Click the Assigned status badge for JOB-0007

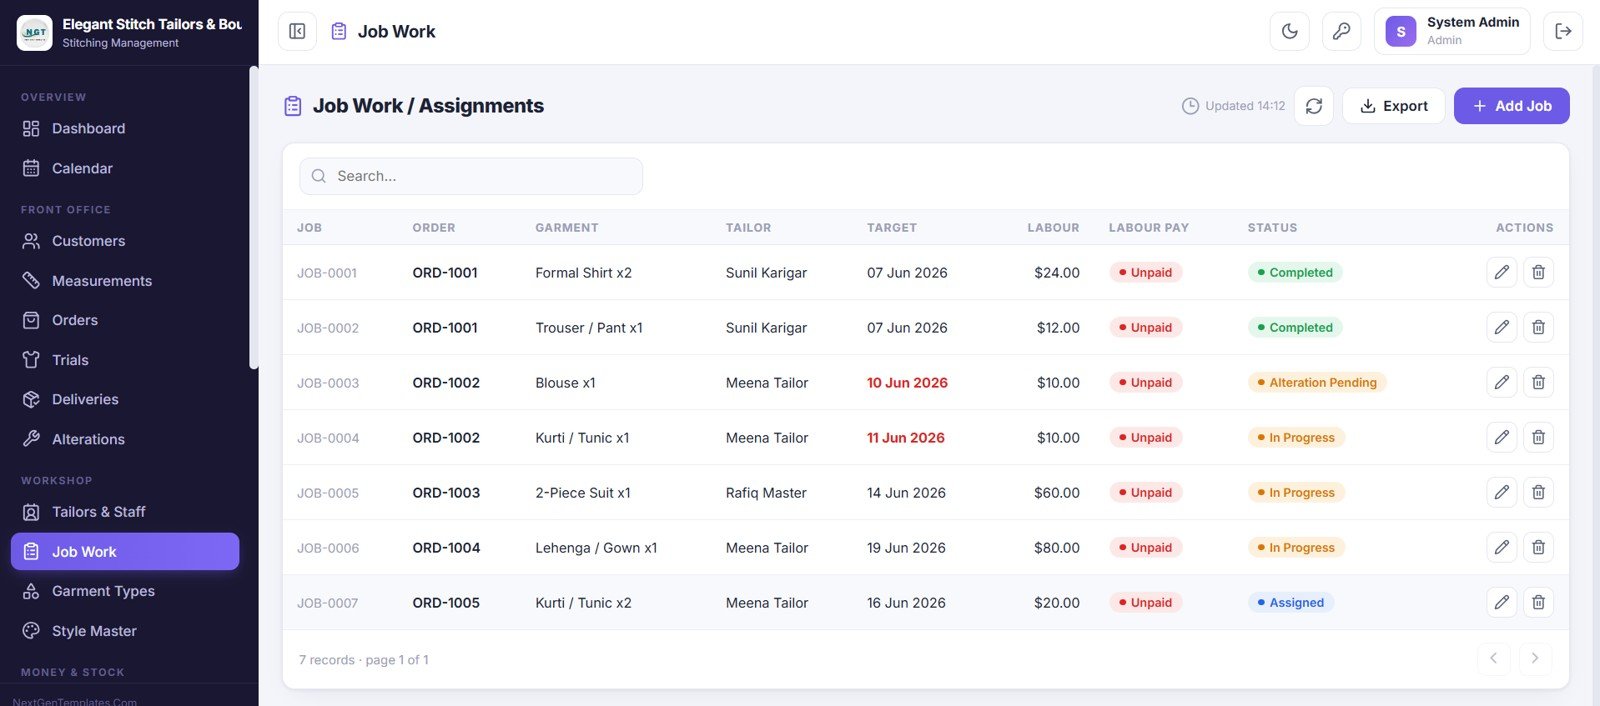[1291, 602]
